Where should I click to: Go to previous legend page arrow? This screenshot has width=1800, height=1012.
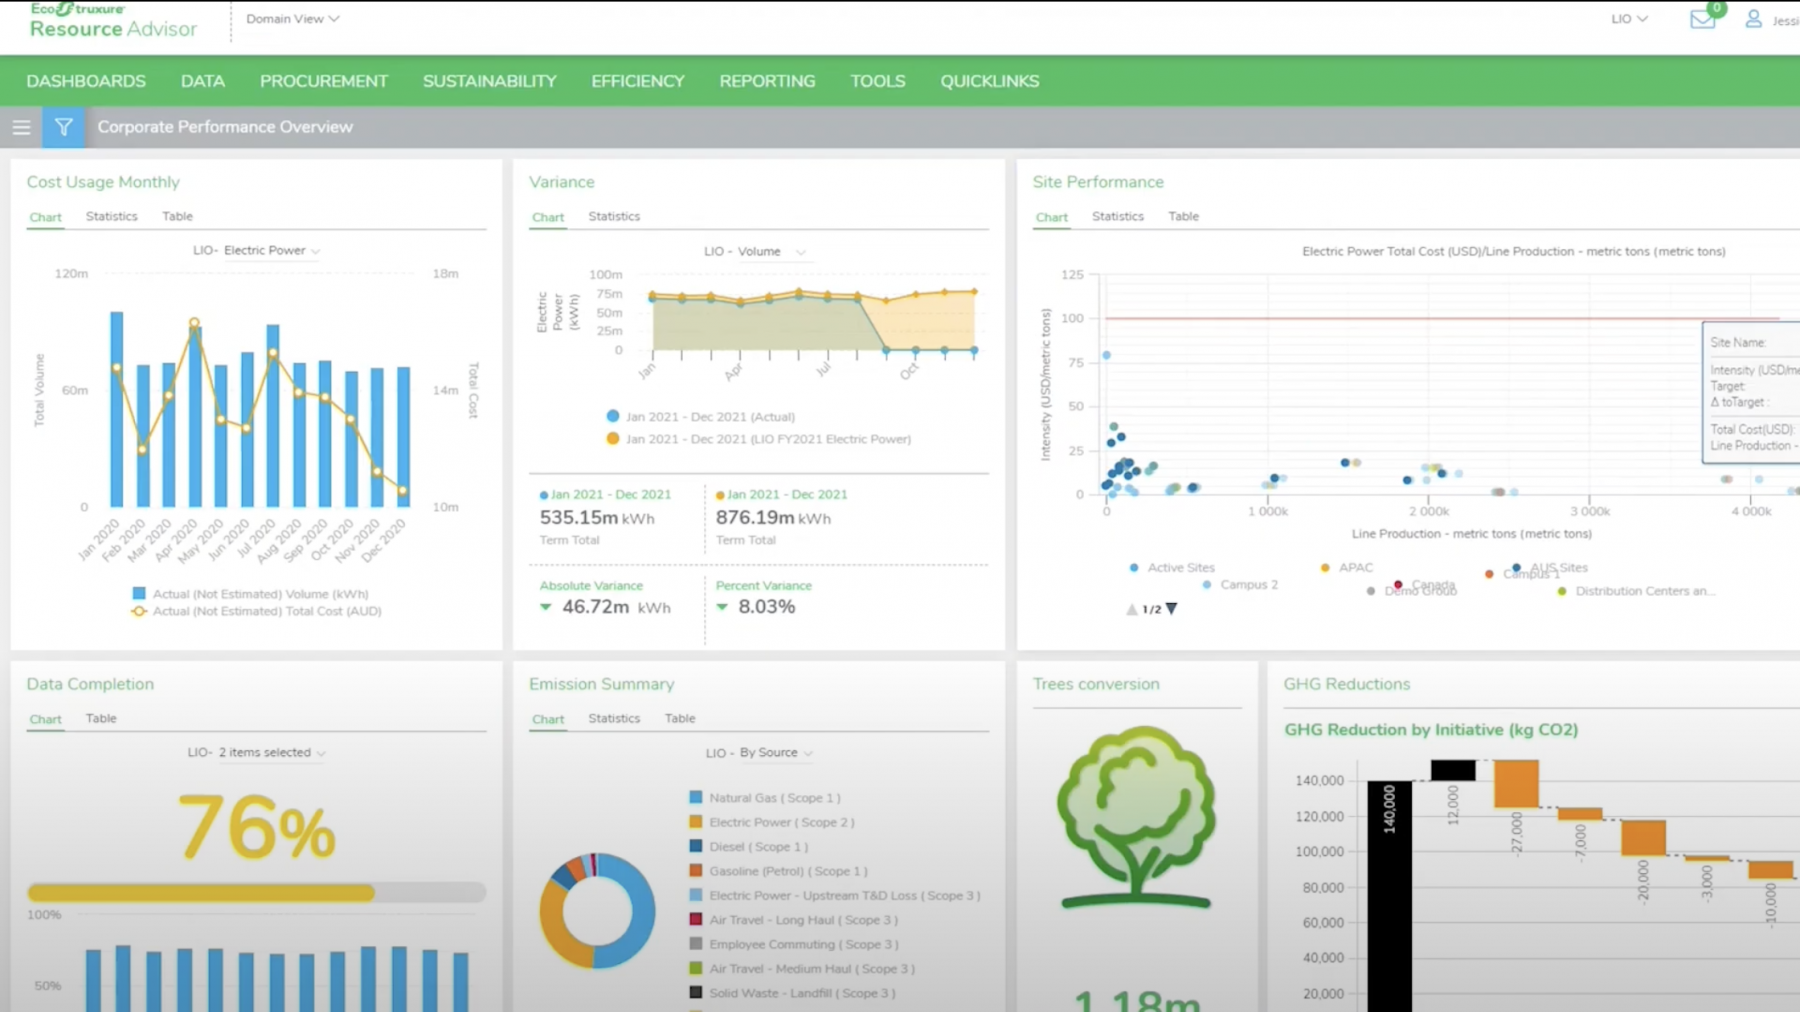(x=1131, y=609)
